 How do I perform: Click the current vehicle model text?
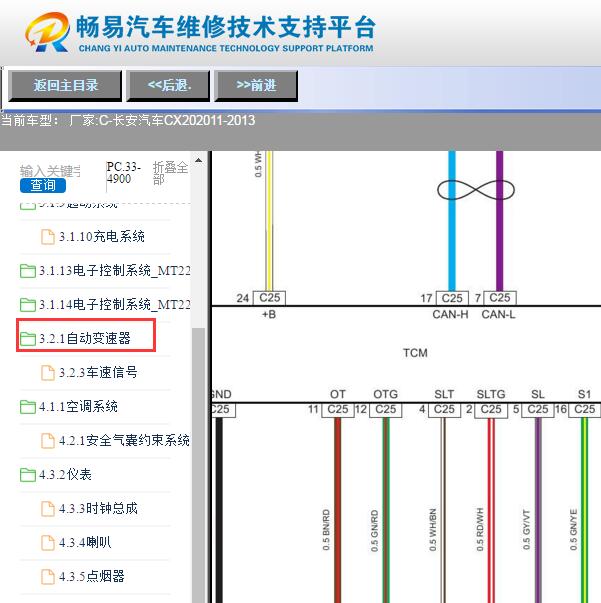pyautogui.click(x=128, y=120)
